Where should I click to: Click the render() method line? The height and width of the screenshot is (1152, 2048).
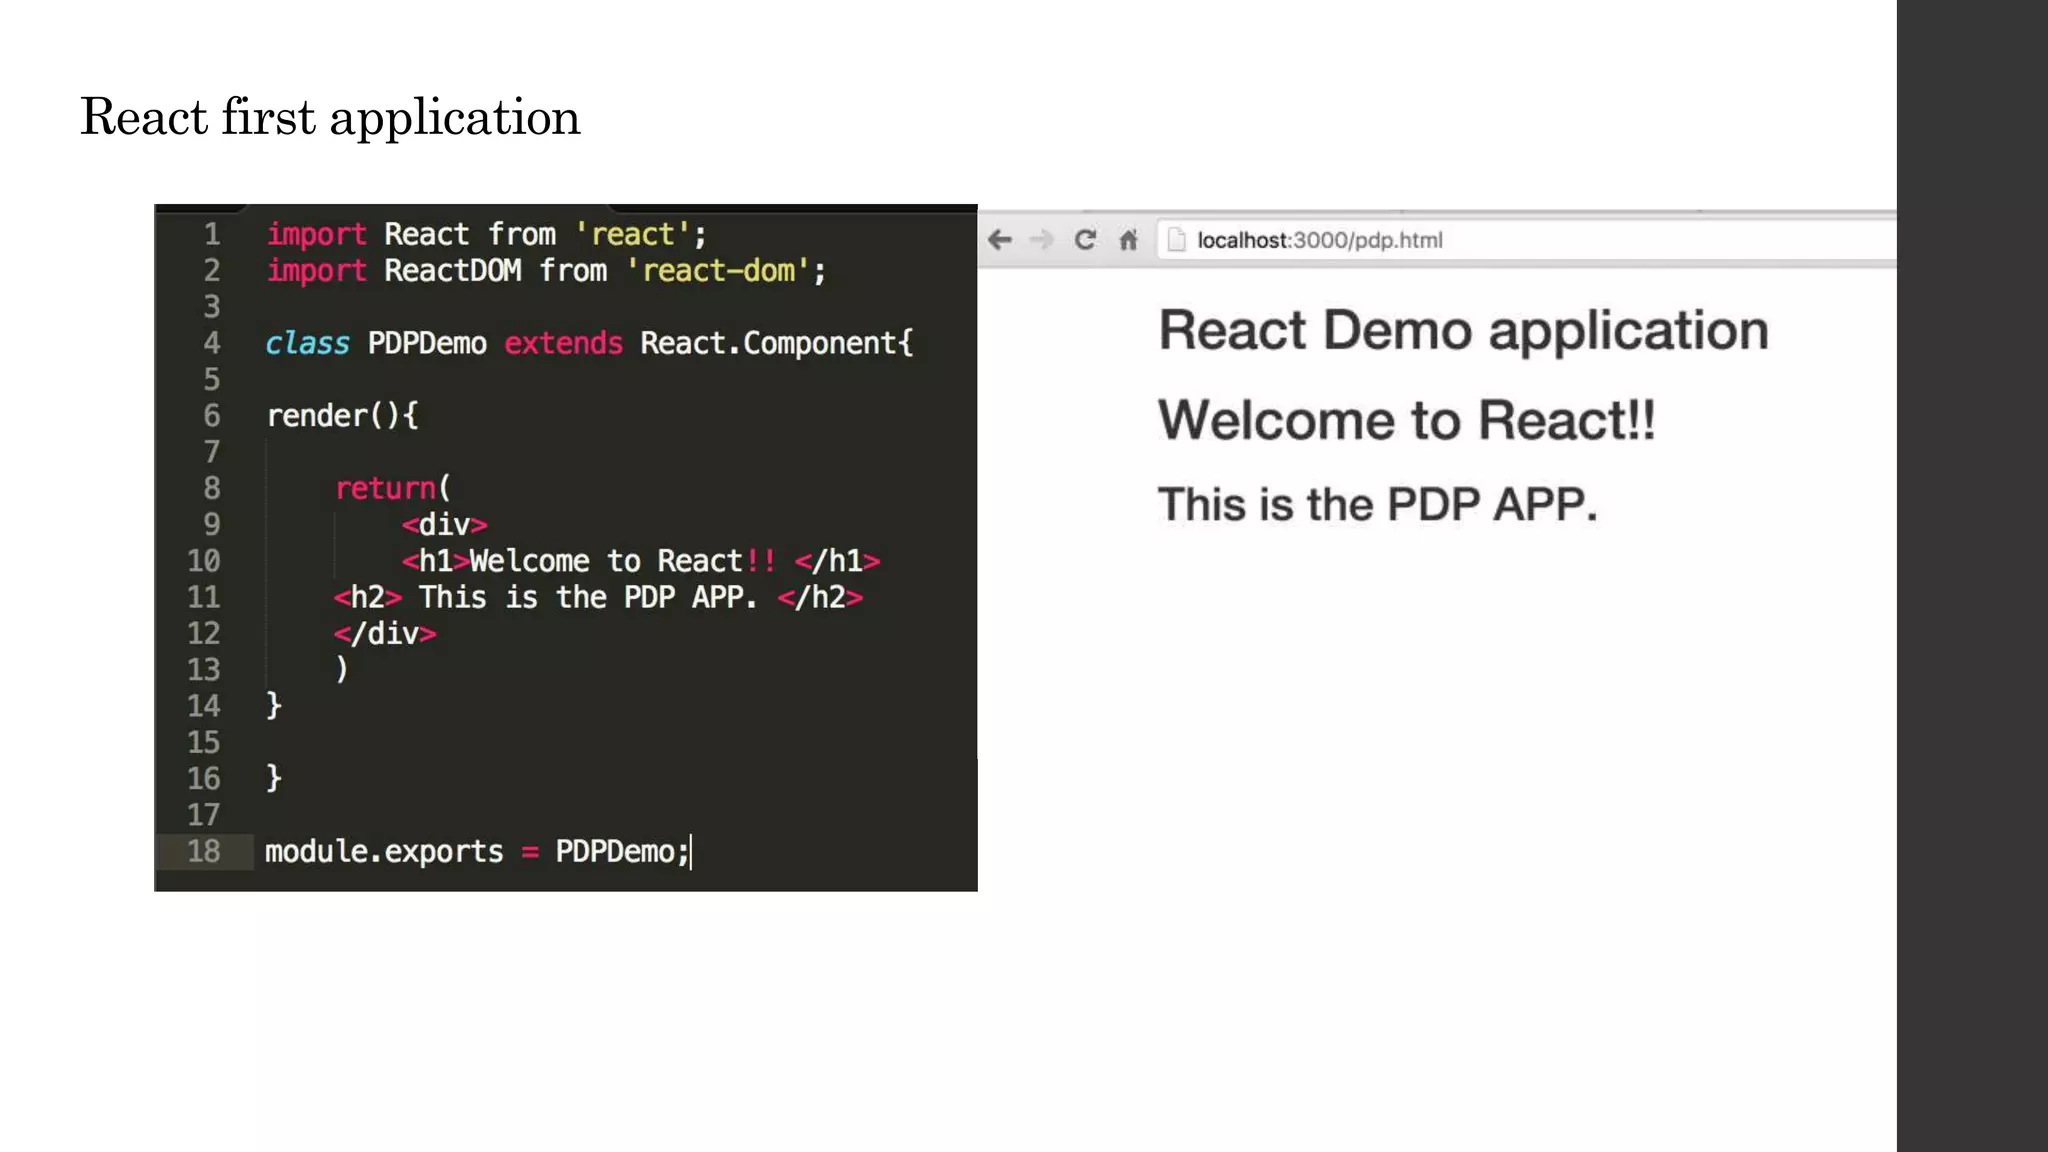pyautogui.click(x=342, y=416)
